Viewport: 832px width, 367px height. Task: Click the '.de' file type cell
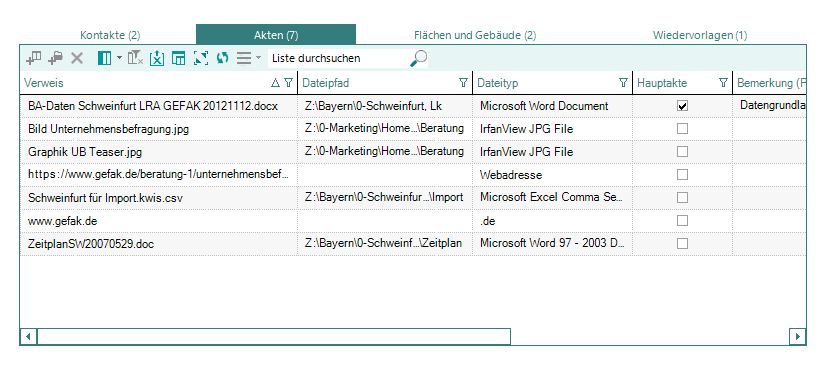click(487, 221)
